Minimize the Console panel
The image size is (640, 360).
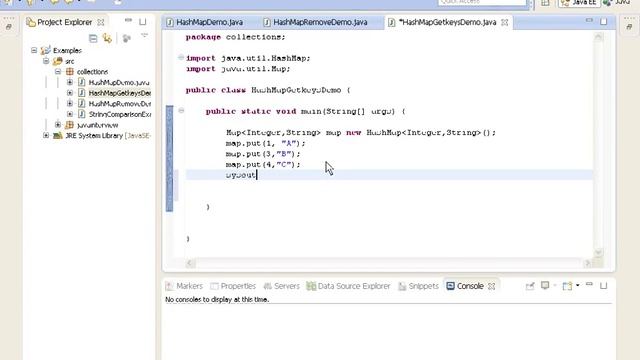tap(589, 284)
